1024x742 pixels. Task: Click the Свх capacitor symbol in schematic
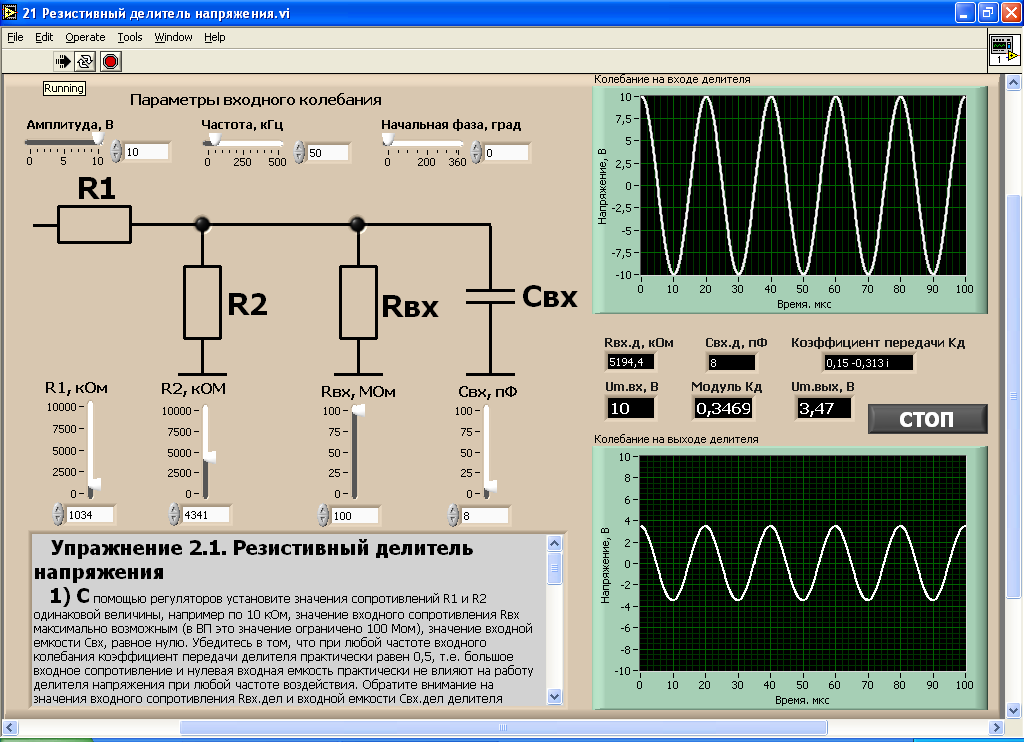(490, 297)
